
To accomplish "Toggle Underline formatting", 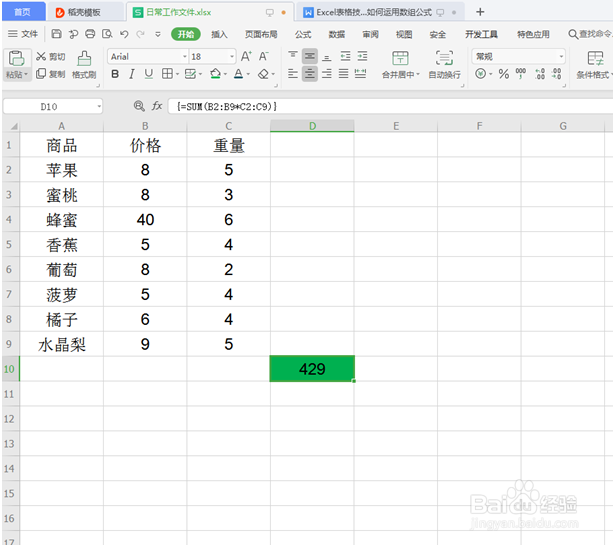I will [149, 74].
